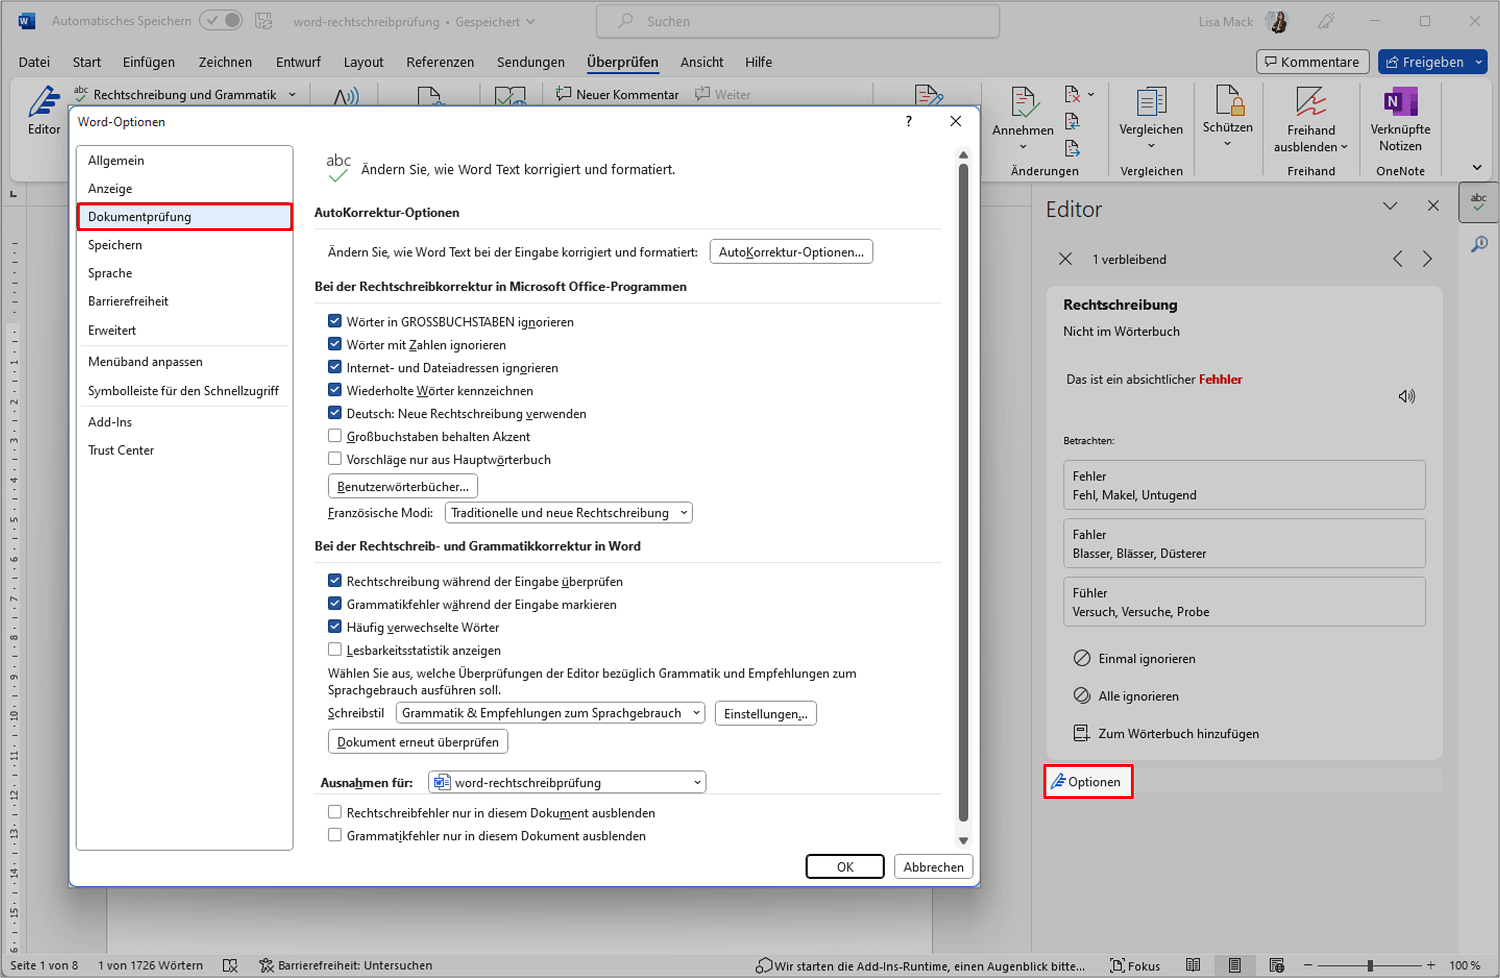Click Barrierefreiheit: Untersuchen in status bar
The image size is (1500, 978).
pos(345,965)
